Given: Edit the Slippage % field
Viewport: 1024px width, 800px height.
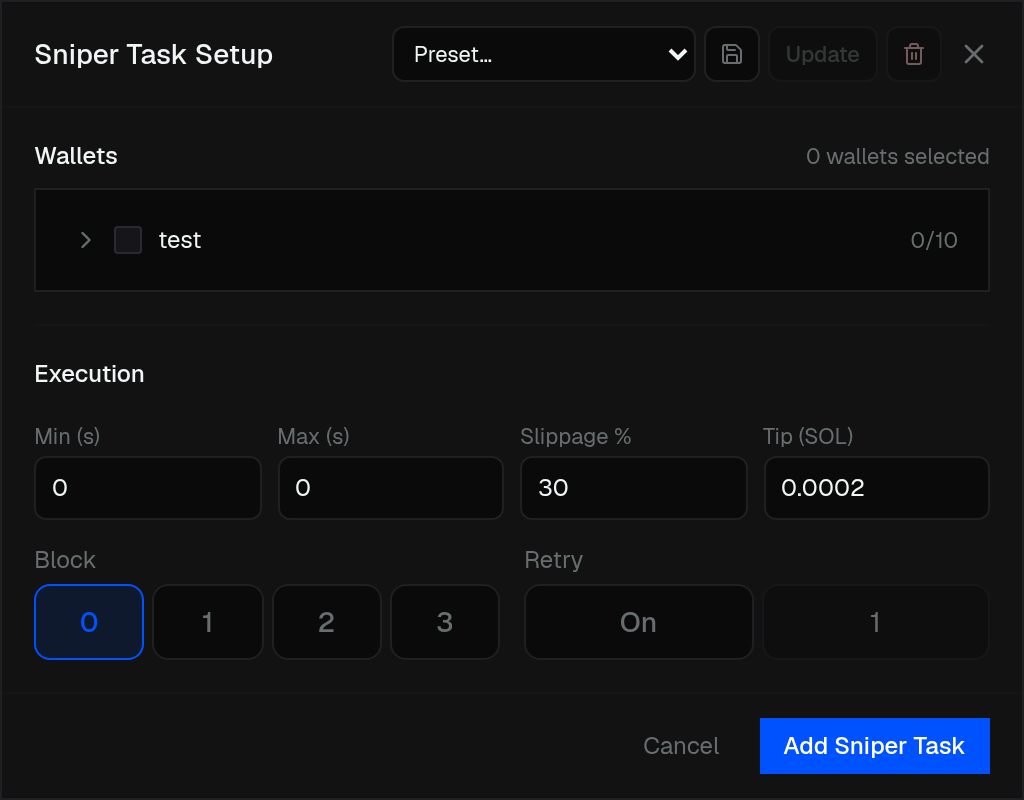Looking at the screenshot, I should coord(633,488).
